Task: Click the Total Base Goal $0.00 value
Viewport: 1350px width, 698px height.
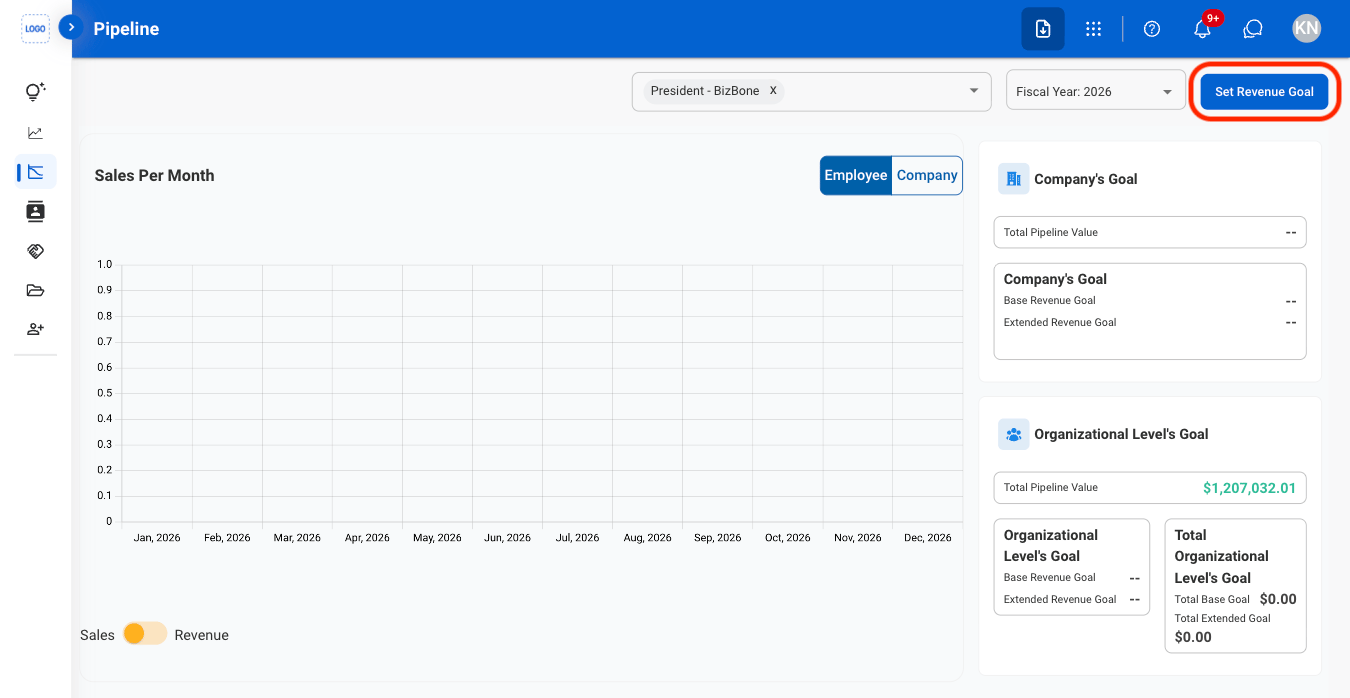Action: (1278, 599)
